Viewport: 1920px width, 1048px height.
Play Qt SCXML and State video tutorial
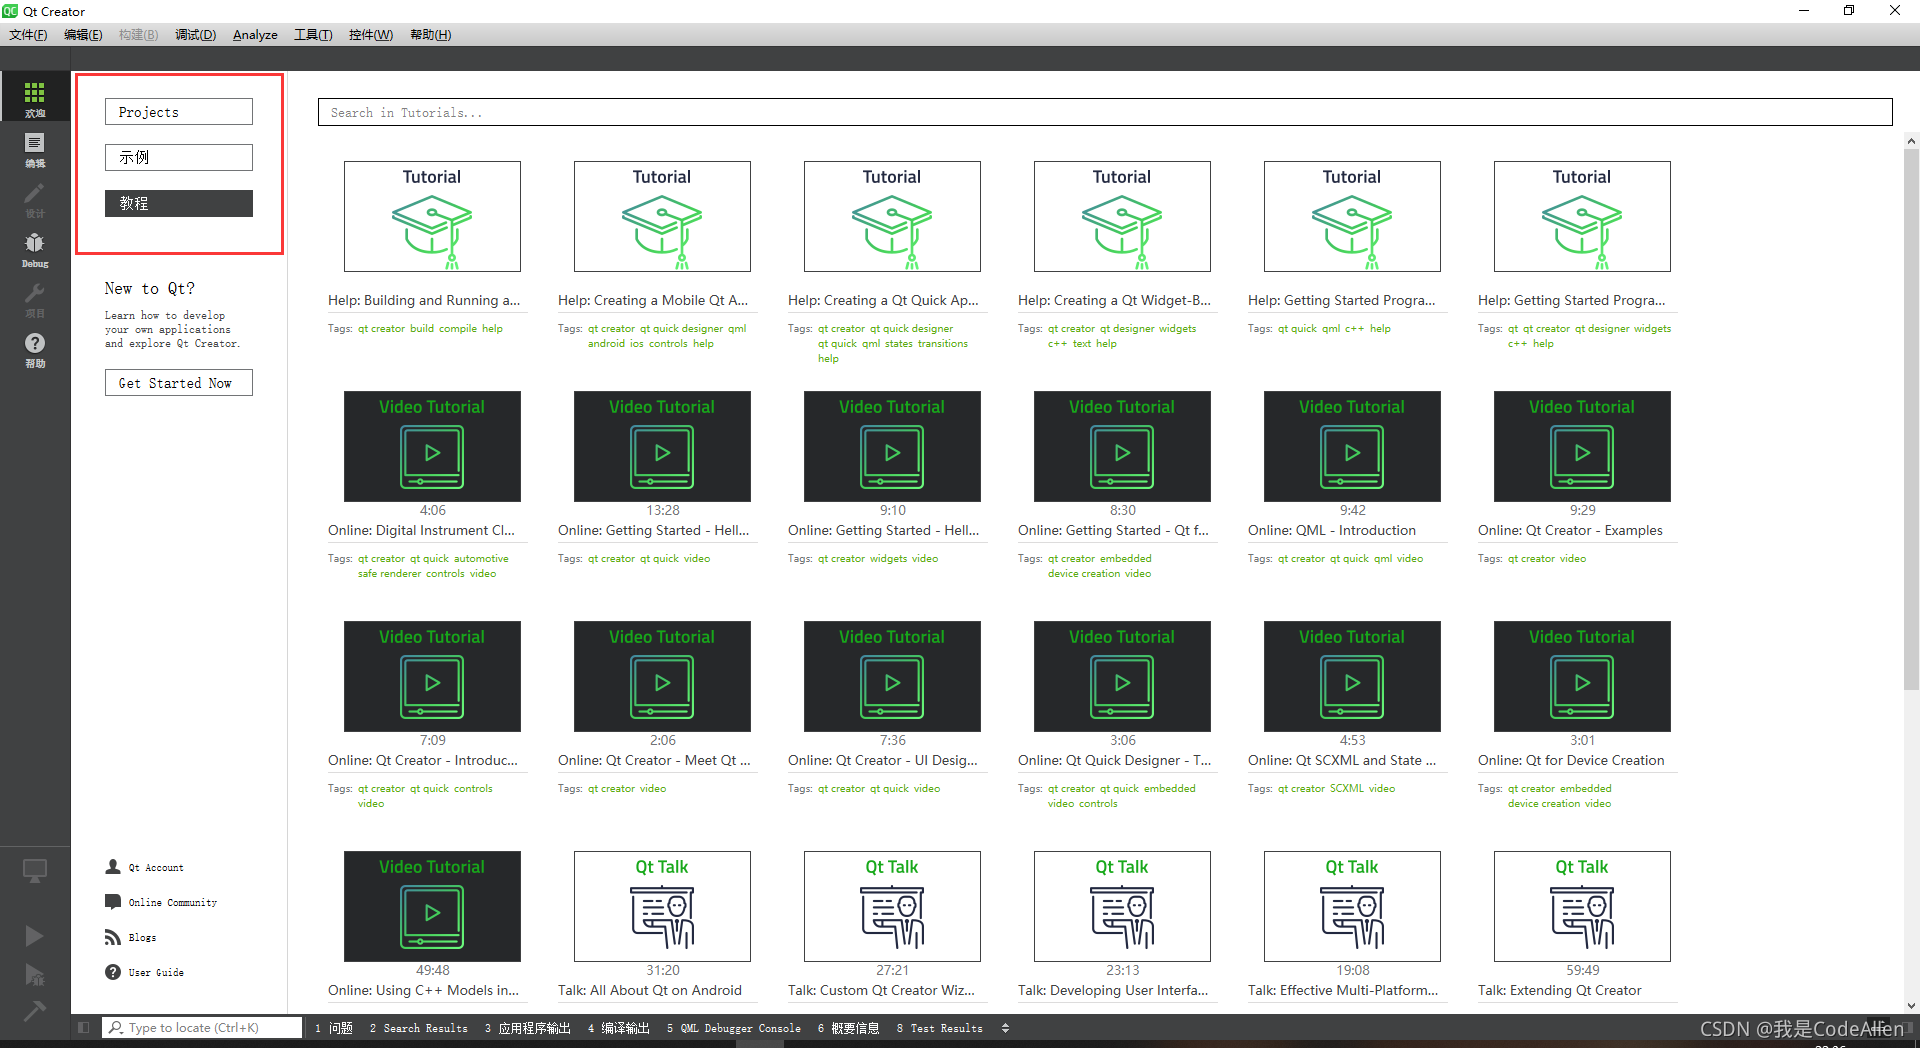[x=1352, y=676]
